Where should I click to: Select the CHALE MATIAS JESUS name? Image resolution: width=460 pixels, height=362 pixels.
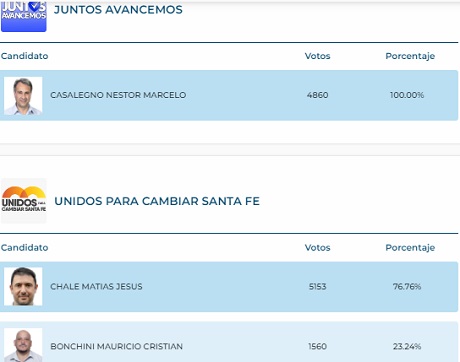96,286
